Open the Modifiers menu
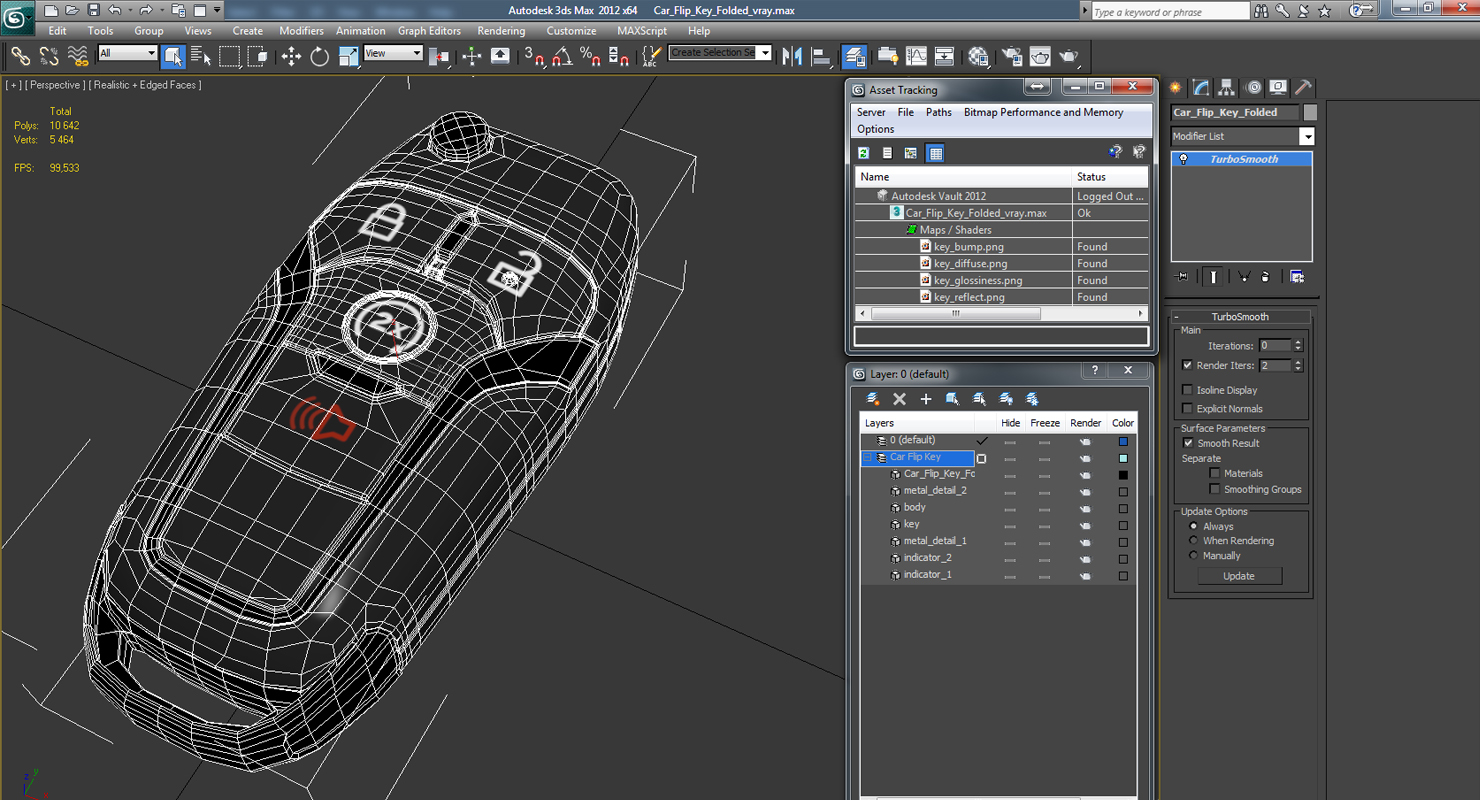Viewport: 1480px width, 800px height. click(x=301, y=31)
